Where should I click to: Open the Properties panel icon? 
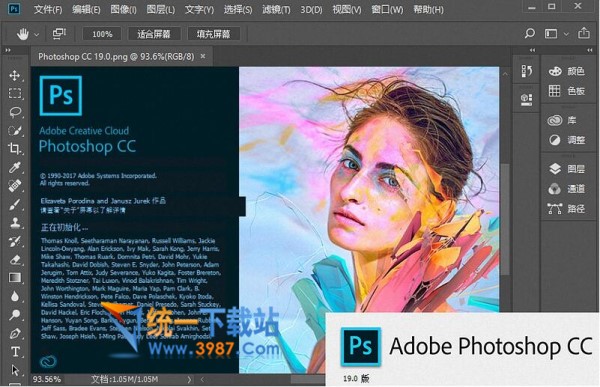pyautogui.click(x=526, y=99)
